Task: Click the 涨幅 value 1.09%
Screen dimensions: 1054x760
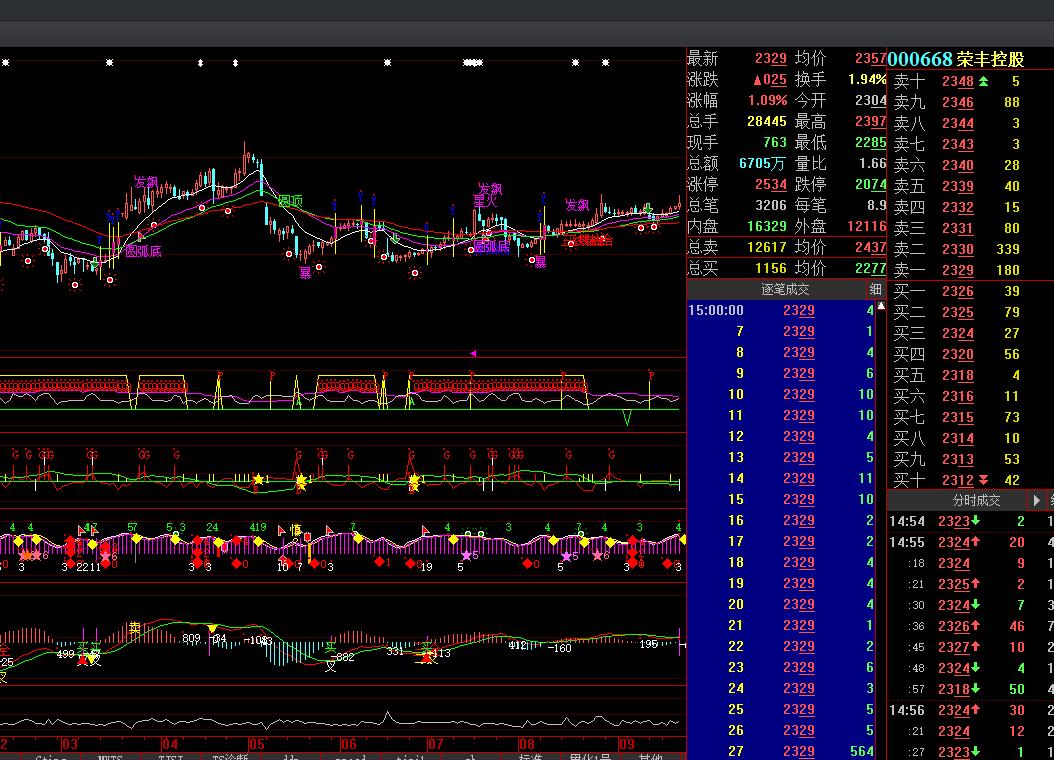Action: click(767, 100)
